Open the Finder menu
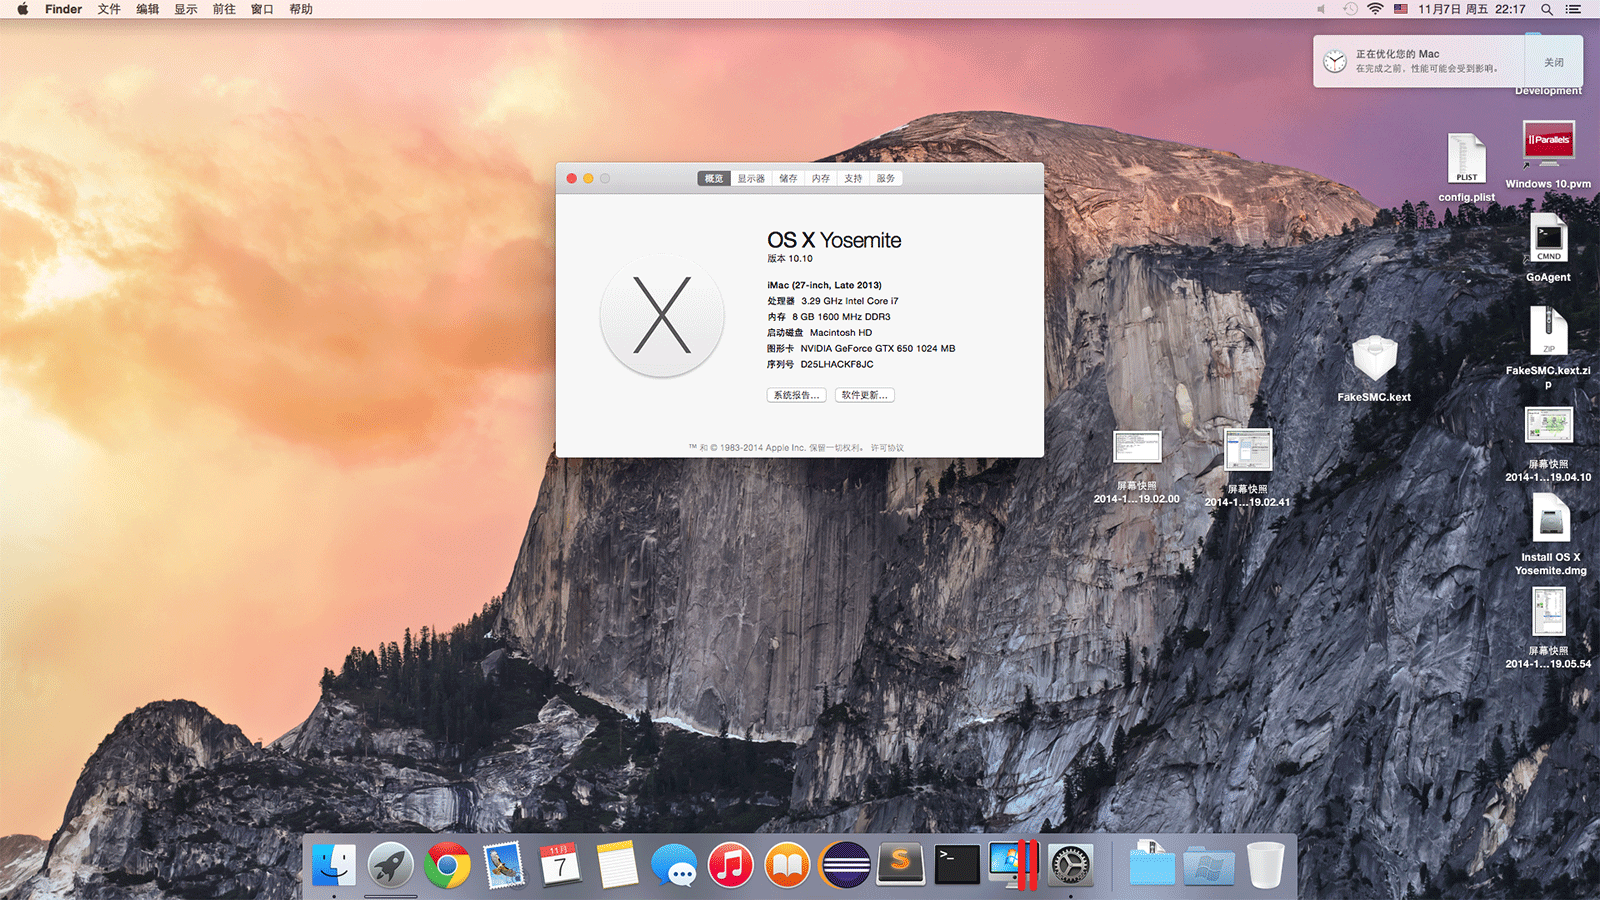 point(63,9)
